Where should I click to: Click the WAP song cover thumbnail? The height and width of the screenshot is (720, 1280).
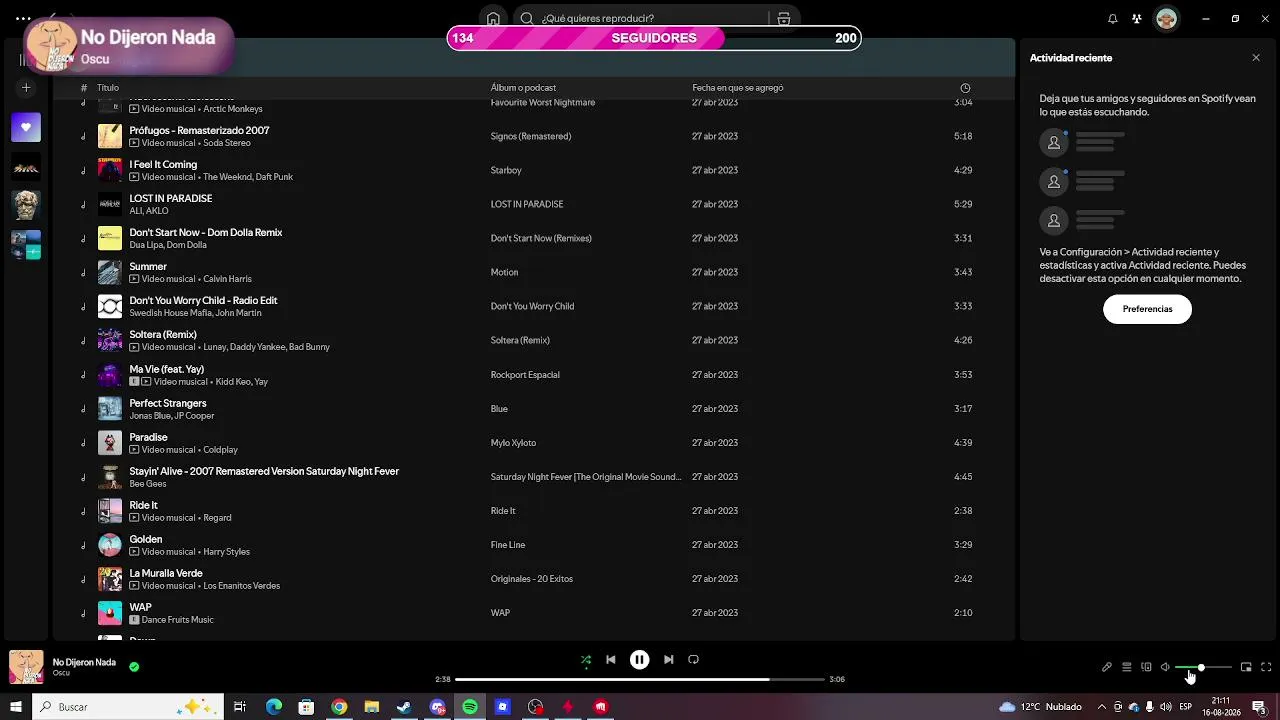click(x=110, y=613)
